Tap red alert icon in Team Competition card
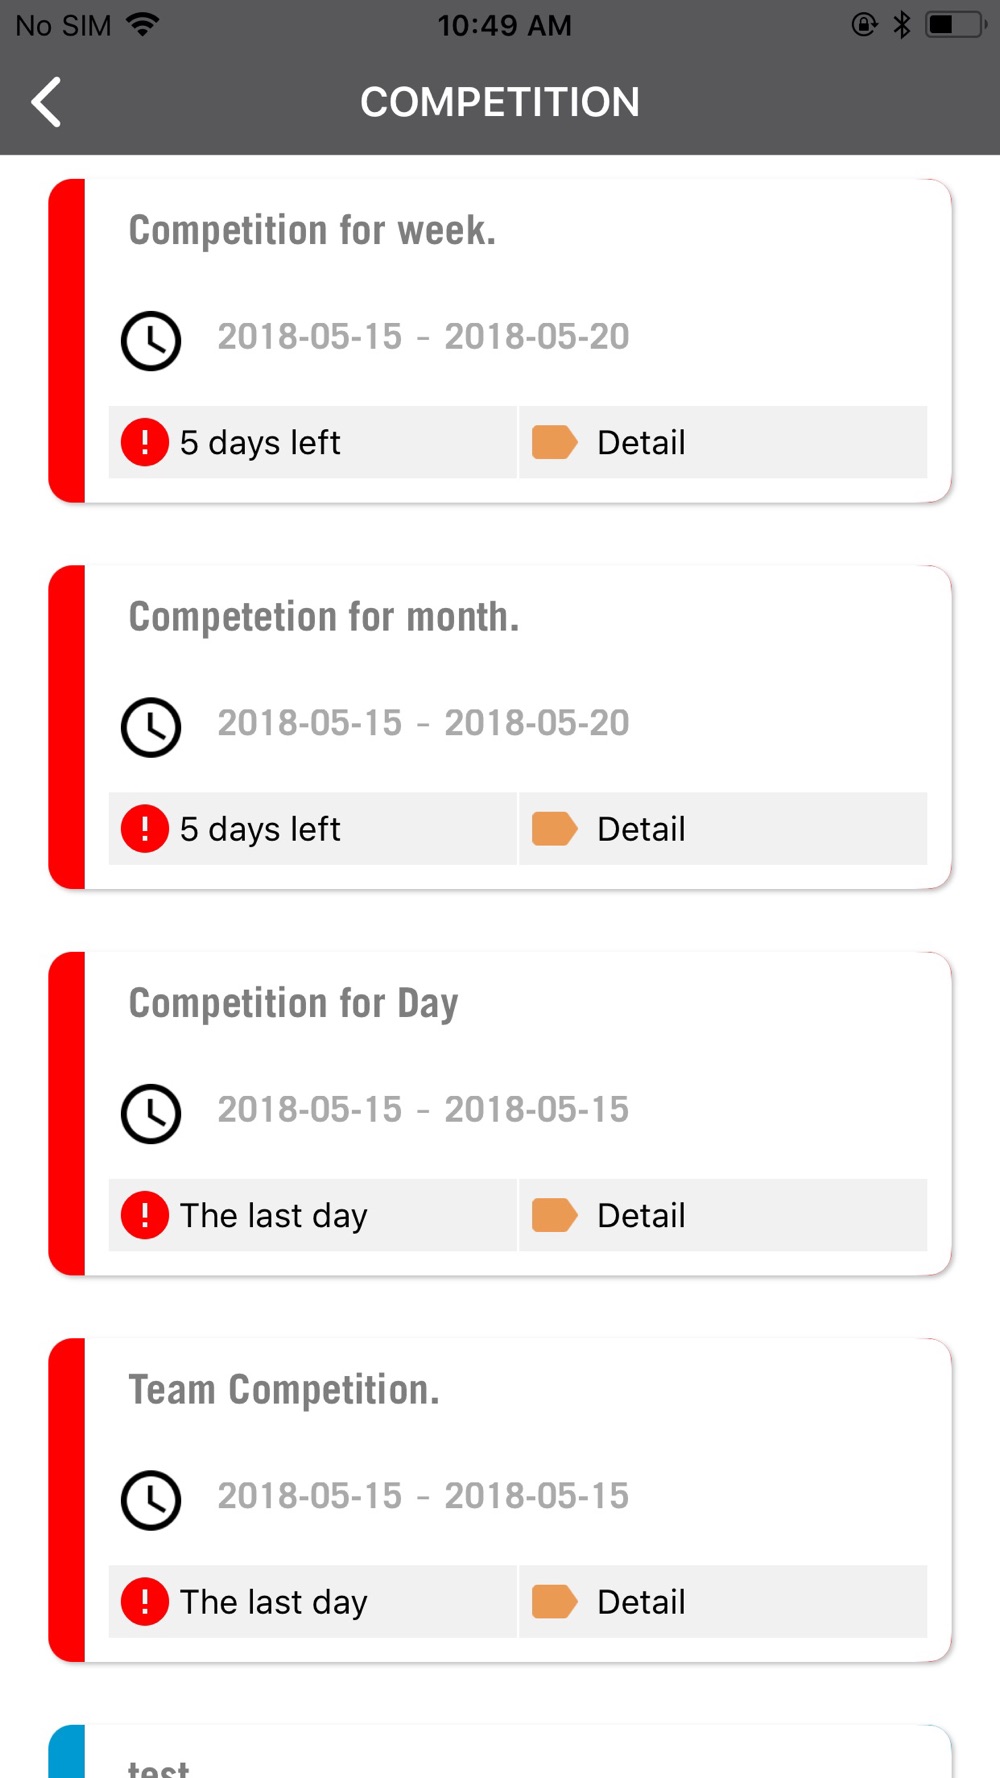This screenshot has height=1778, width=1000. point(145,1601)
